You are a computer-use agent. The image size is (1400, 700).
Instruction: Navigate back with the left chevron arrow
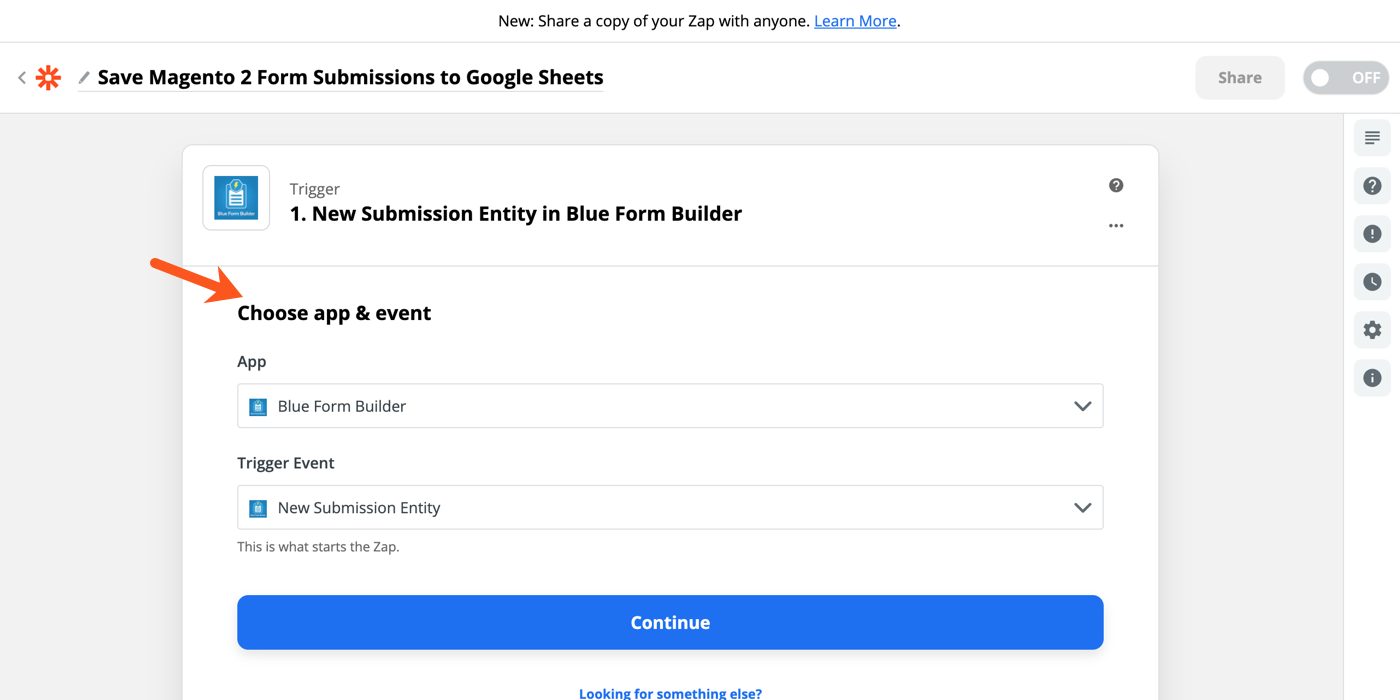[x=21, y=77]
